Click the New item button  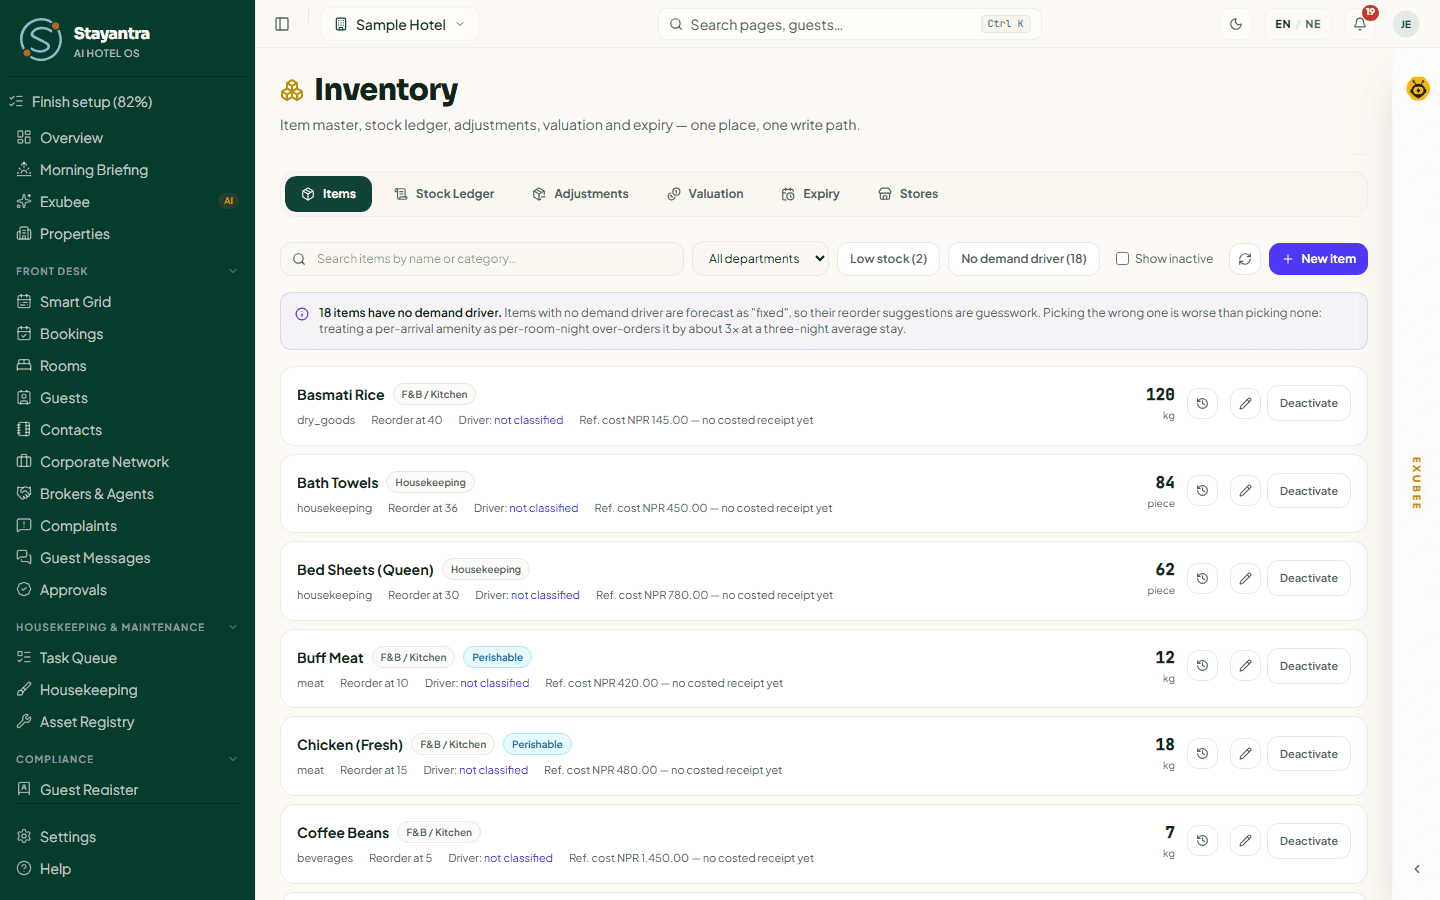click(1318, 259)
